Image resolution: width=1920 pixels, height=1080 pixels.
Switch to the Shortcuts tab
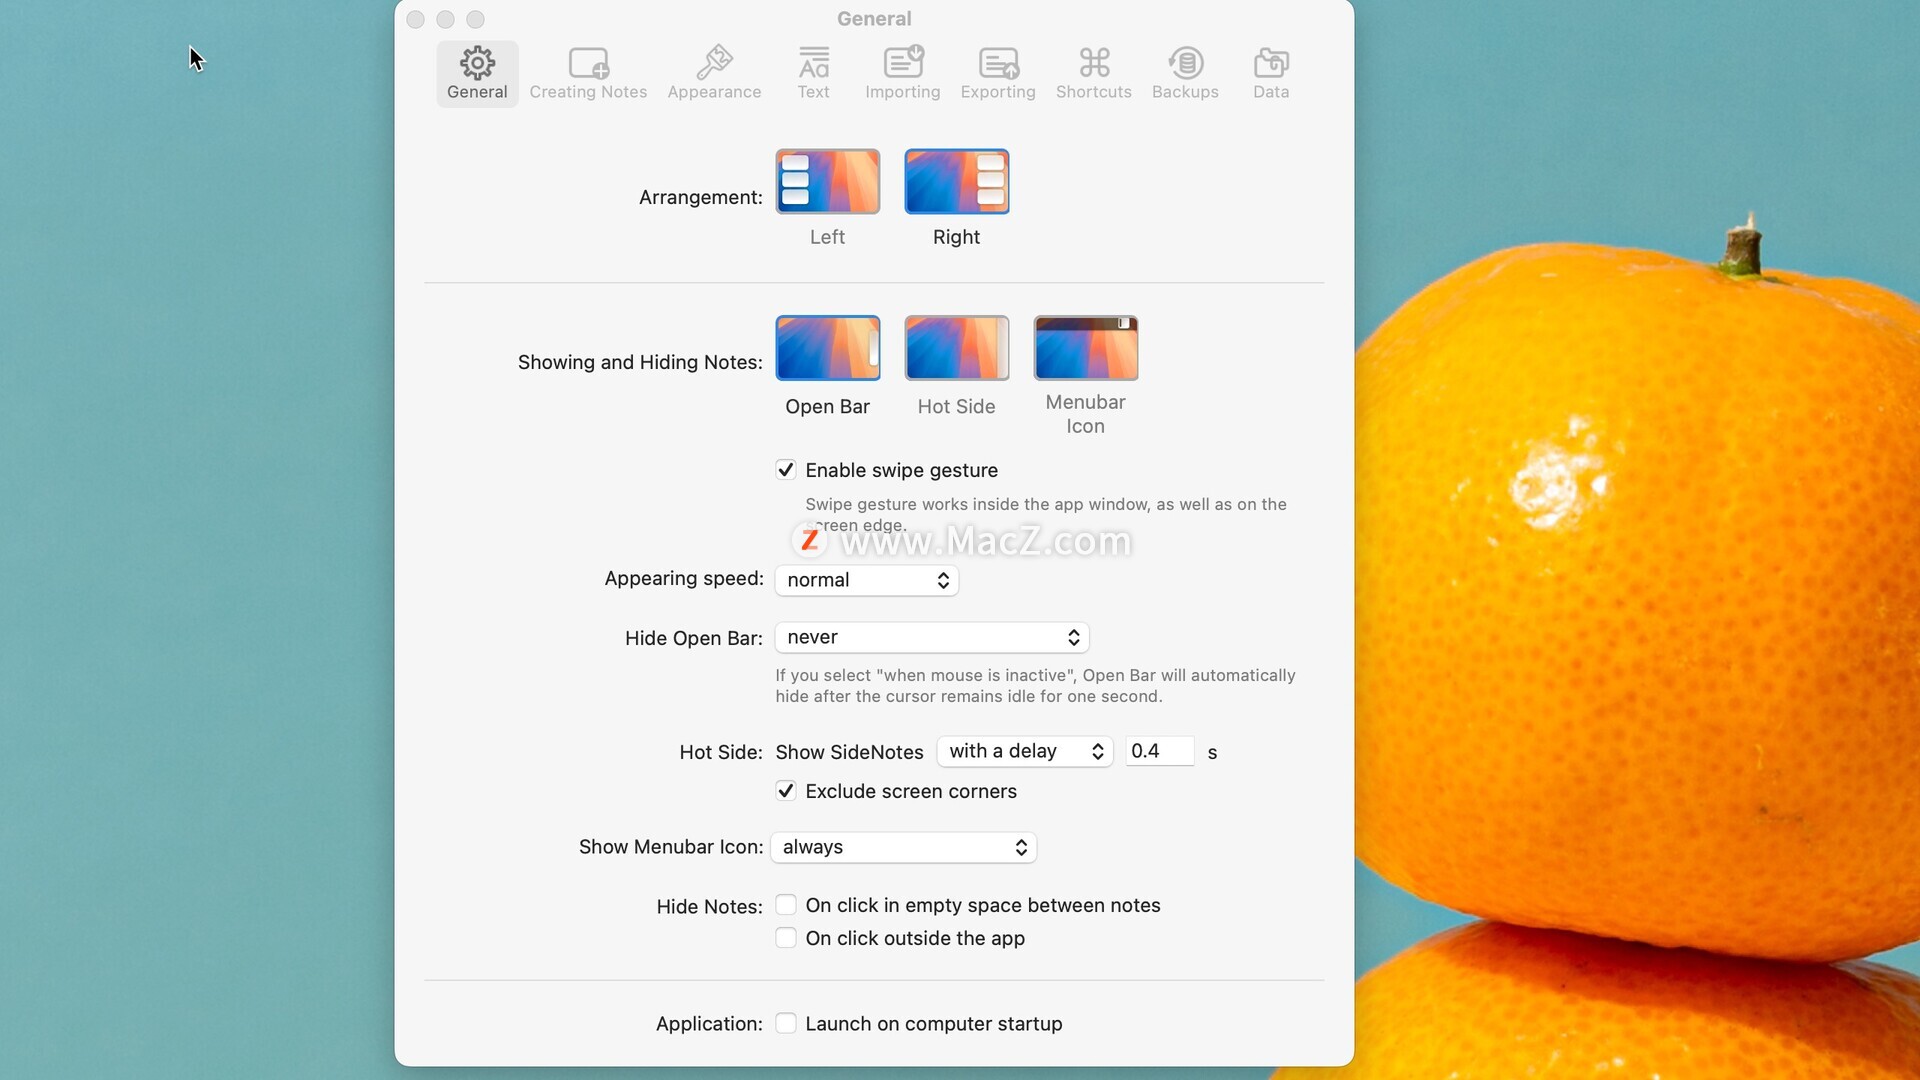1094,74
